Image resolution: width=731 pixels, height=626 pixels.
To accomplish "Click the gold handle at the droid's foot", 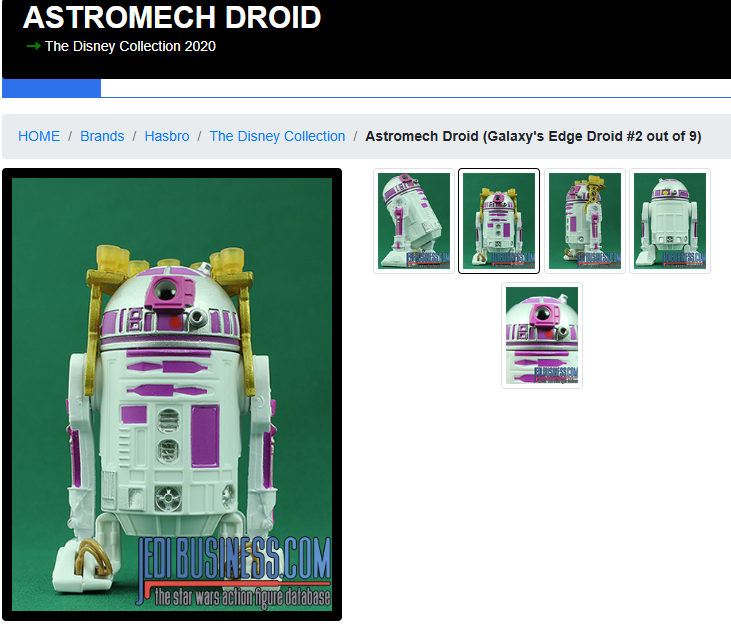I will click(x=93, y=558).
